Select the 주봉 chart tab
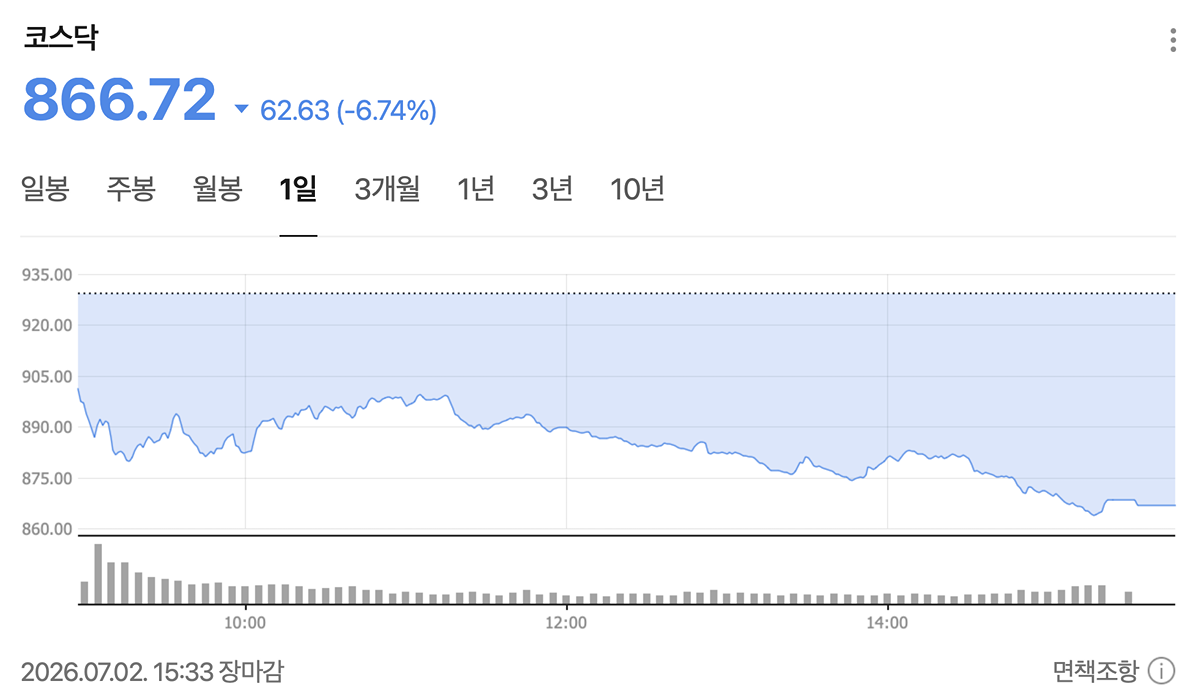1200x700 pixels. 131,189
